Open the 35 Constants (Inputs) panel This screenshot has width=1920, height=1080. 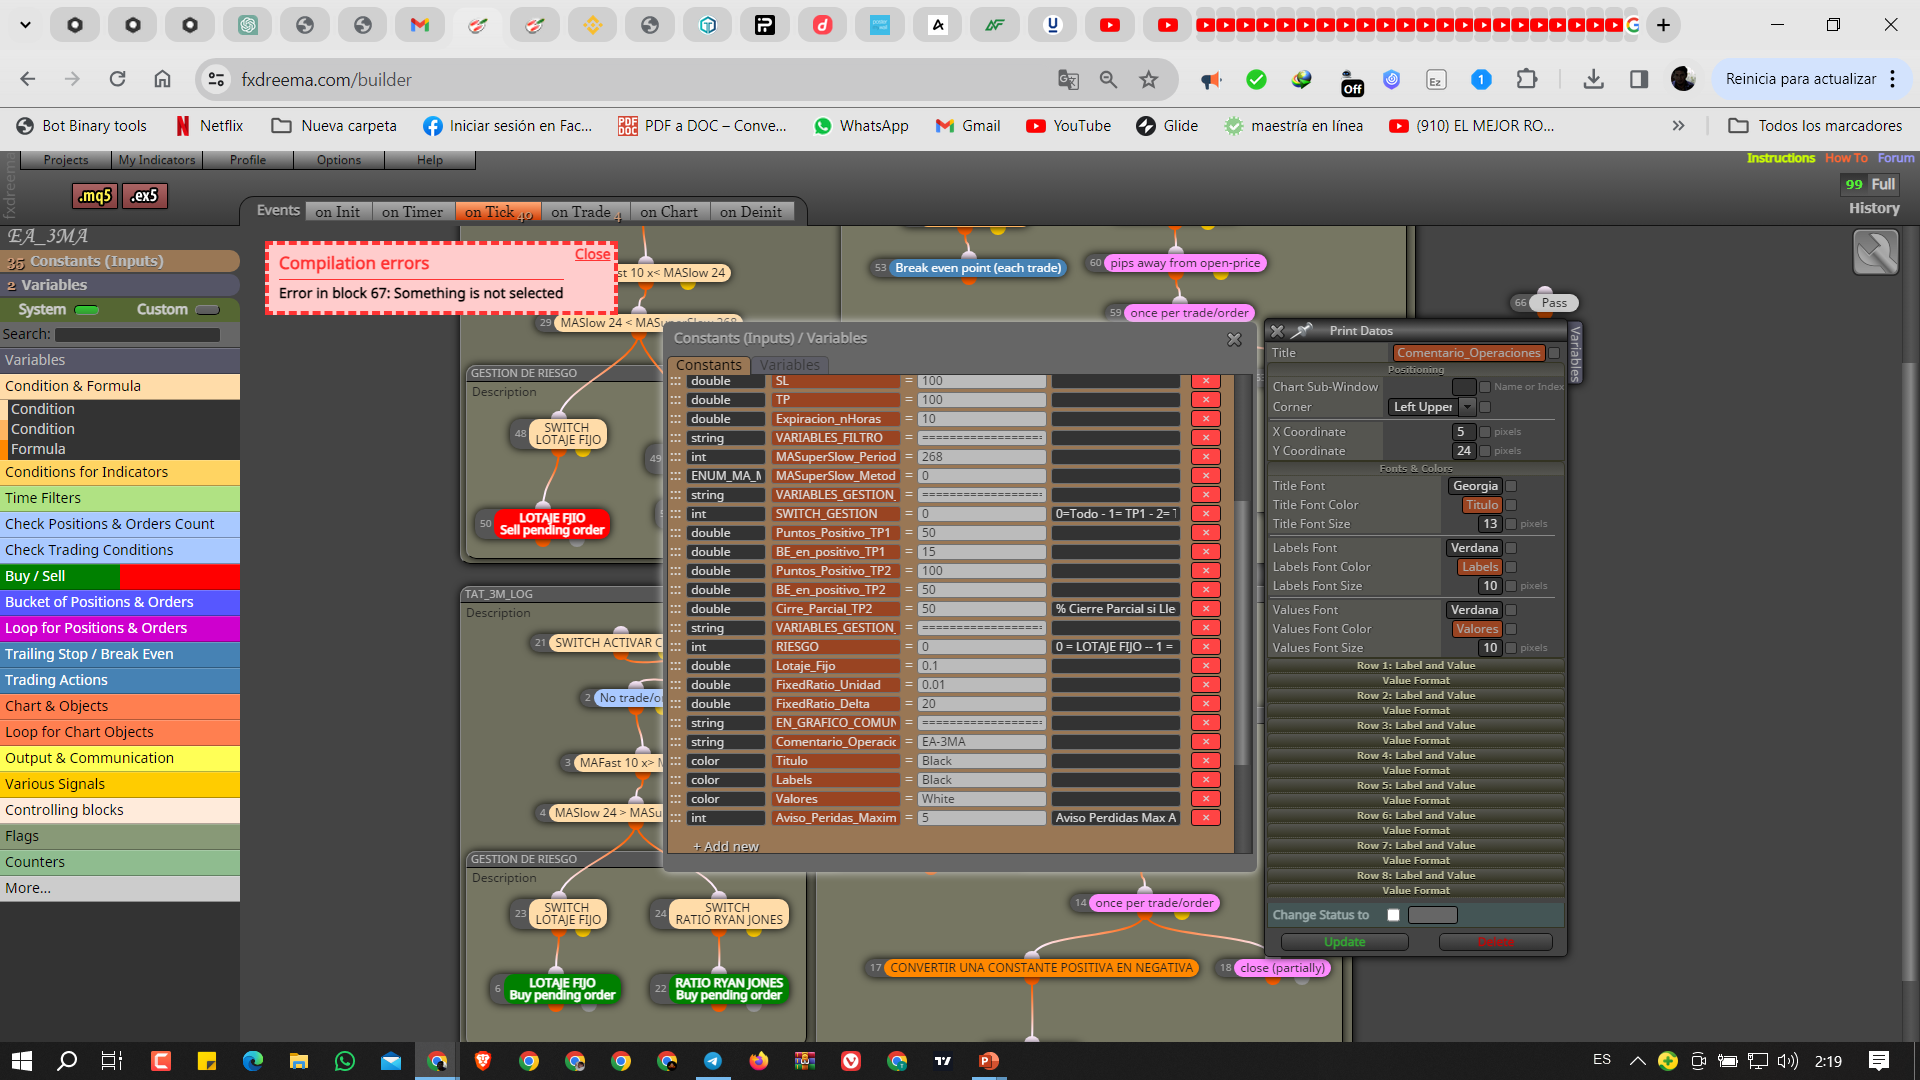(x=120, y=261)
